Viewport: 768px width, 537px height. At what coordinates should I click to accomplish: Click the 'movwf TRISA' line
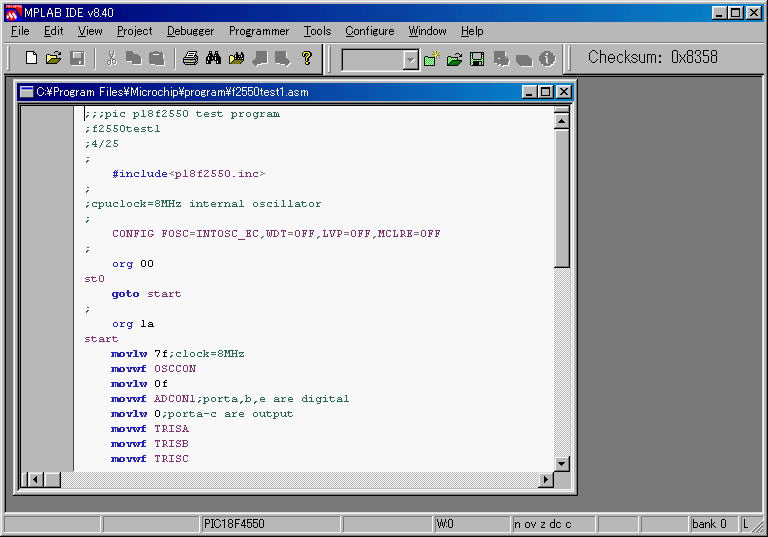[150, 429]
